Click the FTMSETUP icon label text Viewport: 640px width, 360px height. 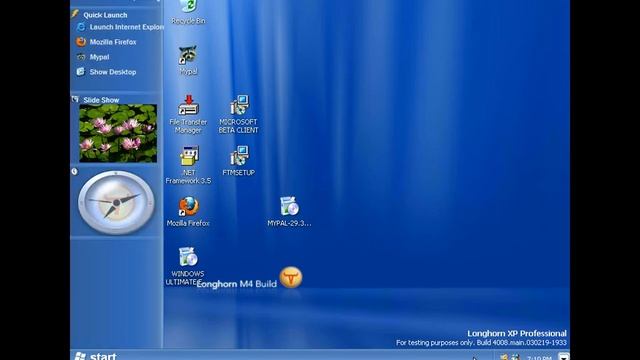click(239, 173)
